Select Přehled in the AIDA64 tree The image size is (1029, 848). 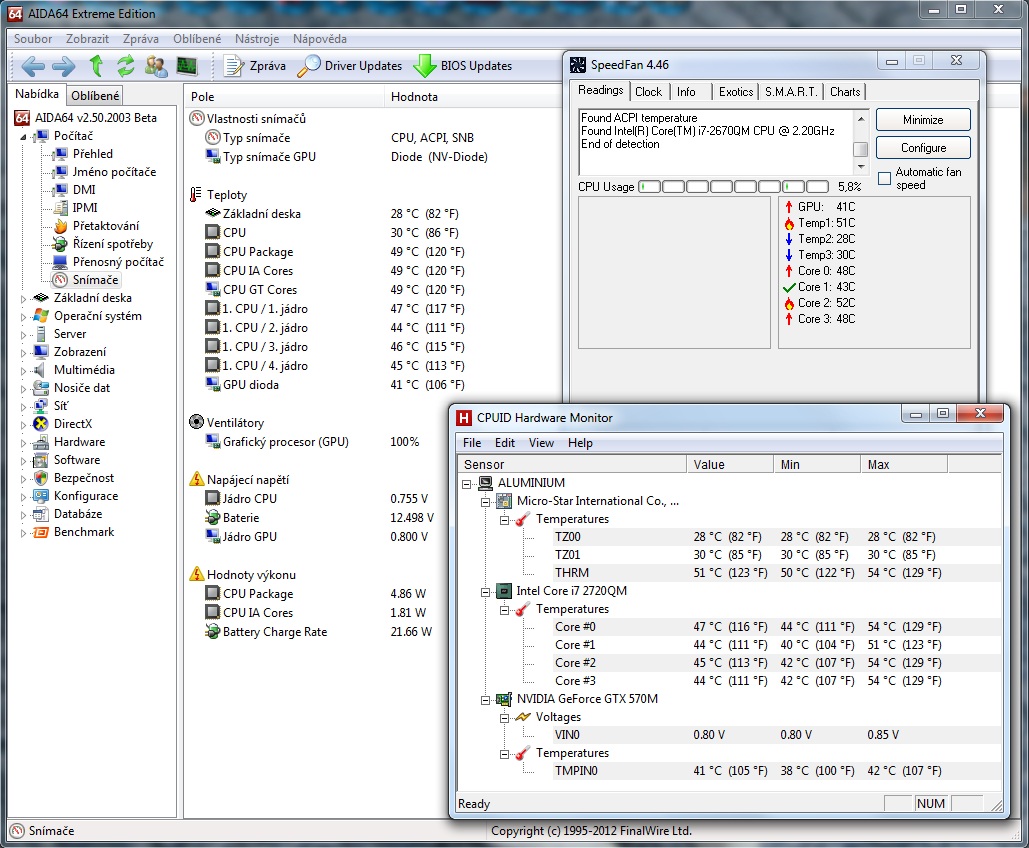pyautogui.click(x=93, y=154)
